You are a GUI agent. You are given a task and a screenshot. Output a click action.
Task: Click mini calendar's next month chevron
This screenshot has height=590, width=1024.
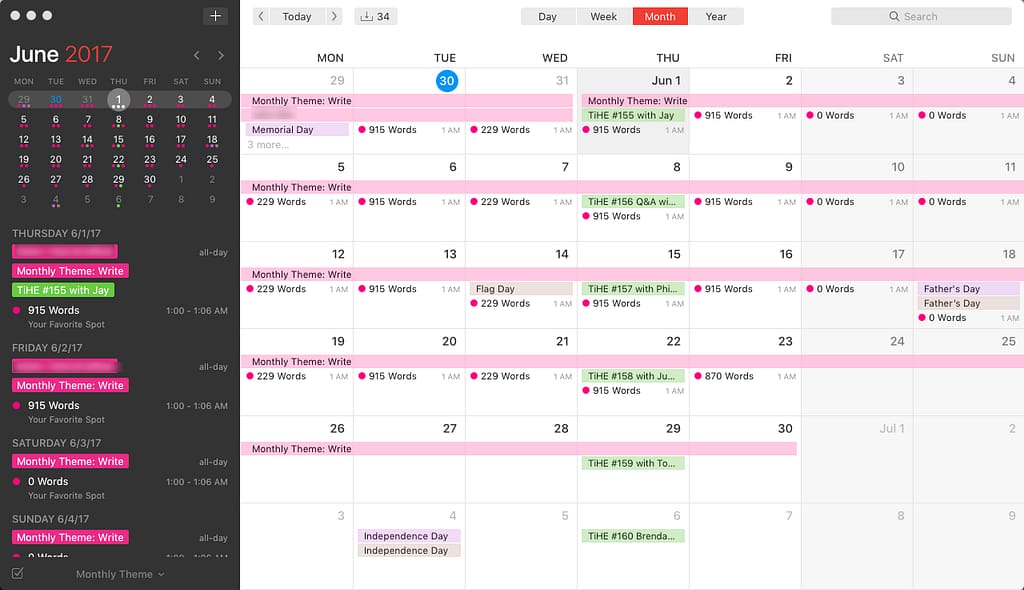point(221,55)
